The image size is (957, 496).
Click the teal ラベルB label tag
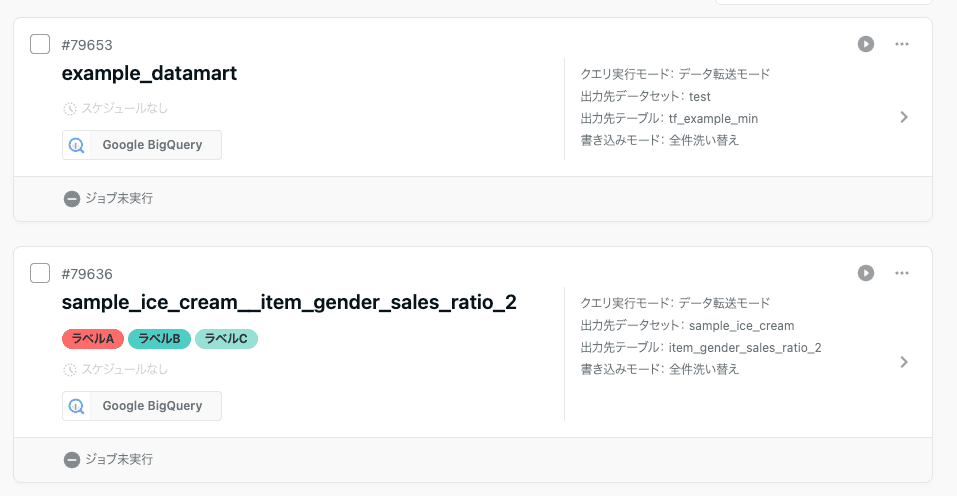pos(159,339)
